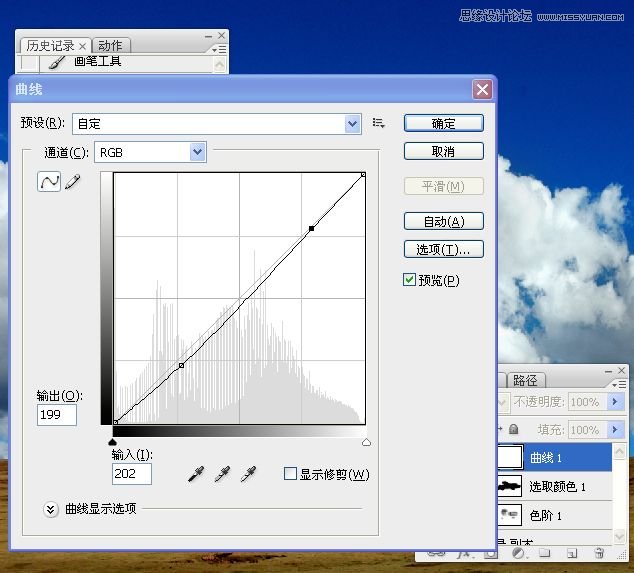Expand Curve Display Options (曲线显示选项)
Image resolution: width=634 pixels, height=573 pixels.
(51, 509)
